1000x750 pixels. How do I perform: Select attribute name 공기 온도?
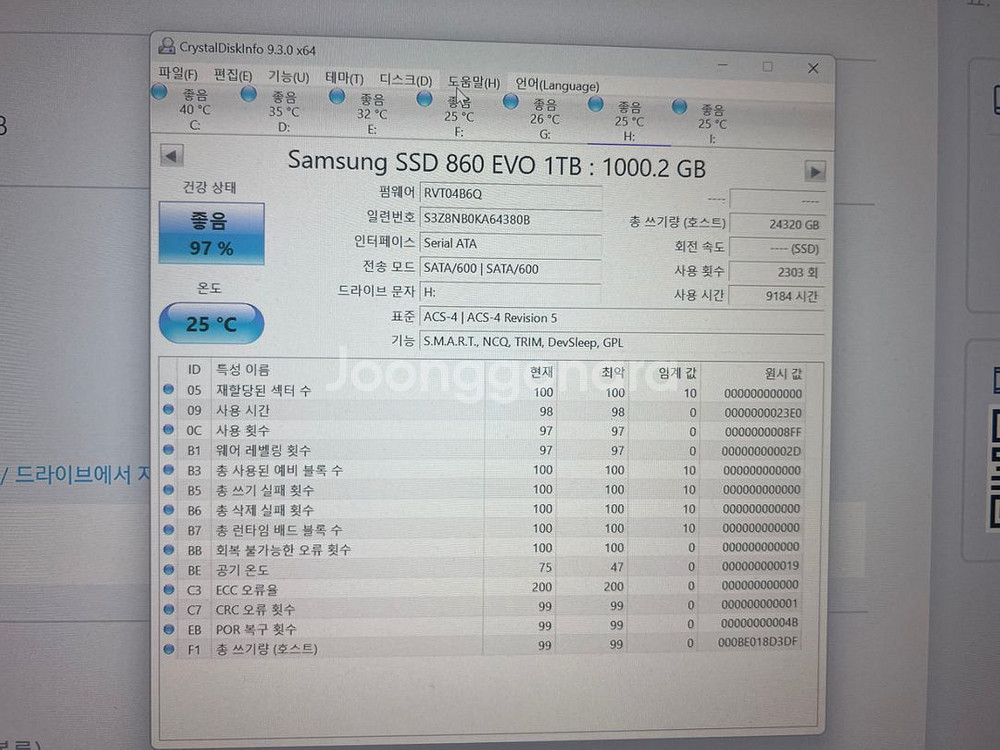242,570
